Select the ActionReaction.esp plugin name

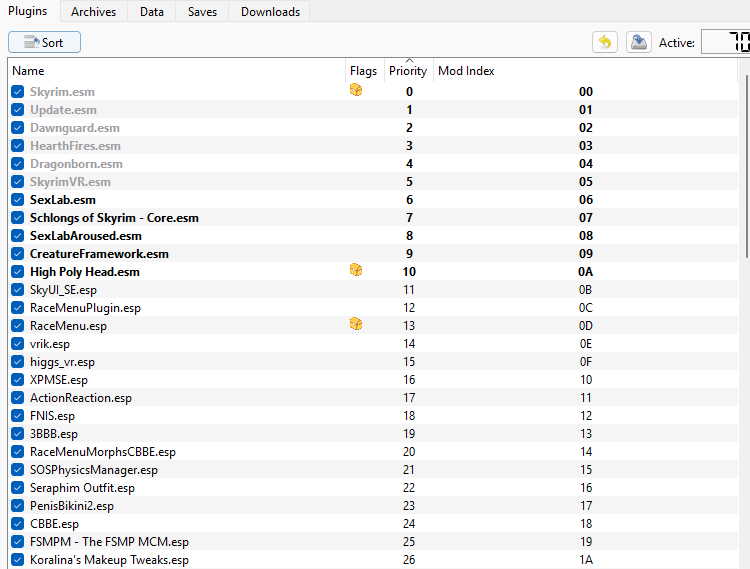click(x=80, y=398)
